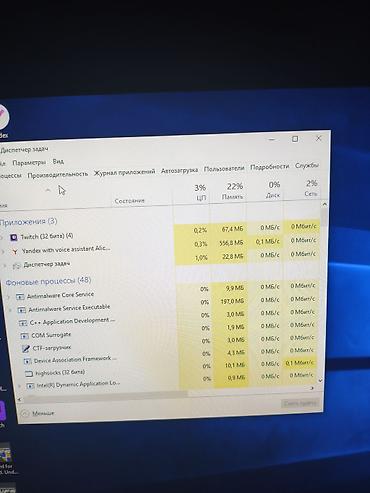Click the Диспетчер задач process icon

16,266
